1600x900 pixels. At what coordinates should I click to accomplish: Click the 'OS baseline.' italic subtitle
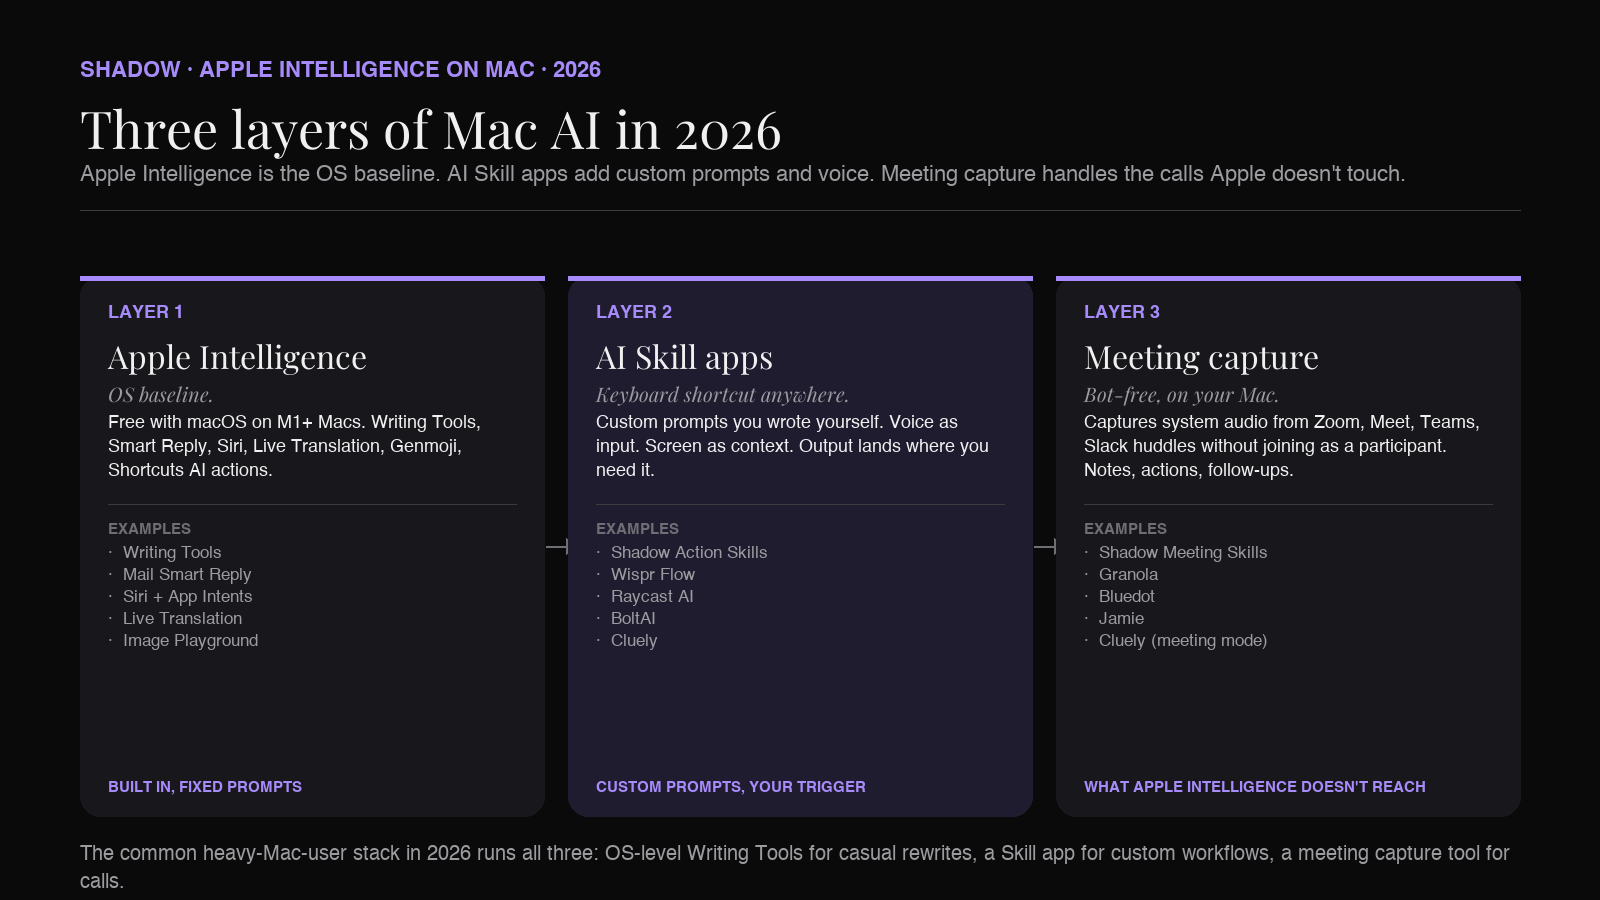pos(160,395)
